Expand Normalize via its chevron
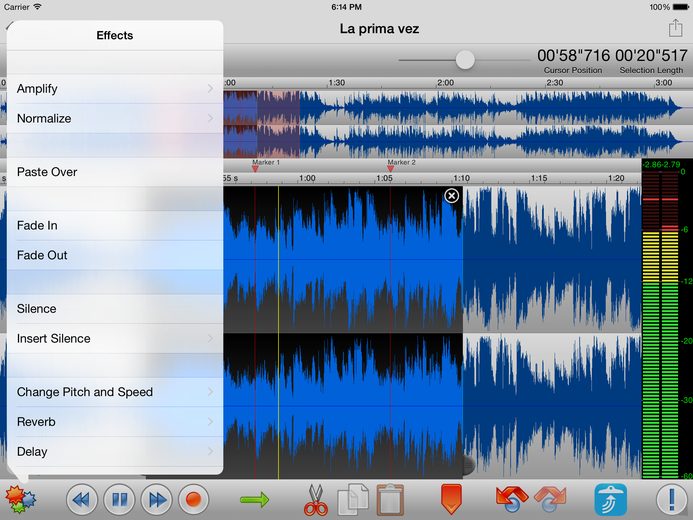Viewport: 693px width, 520px height. [210, 118]
